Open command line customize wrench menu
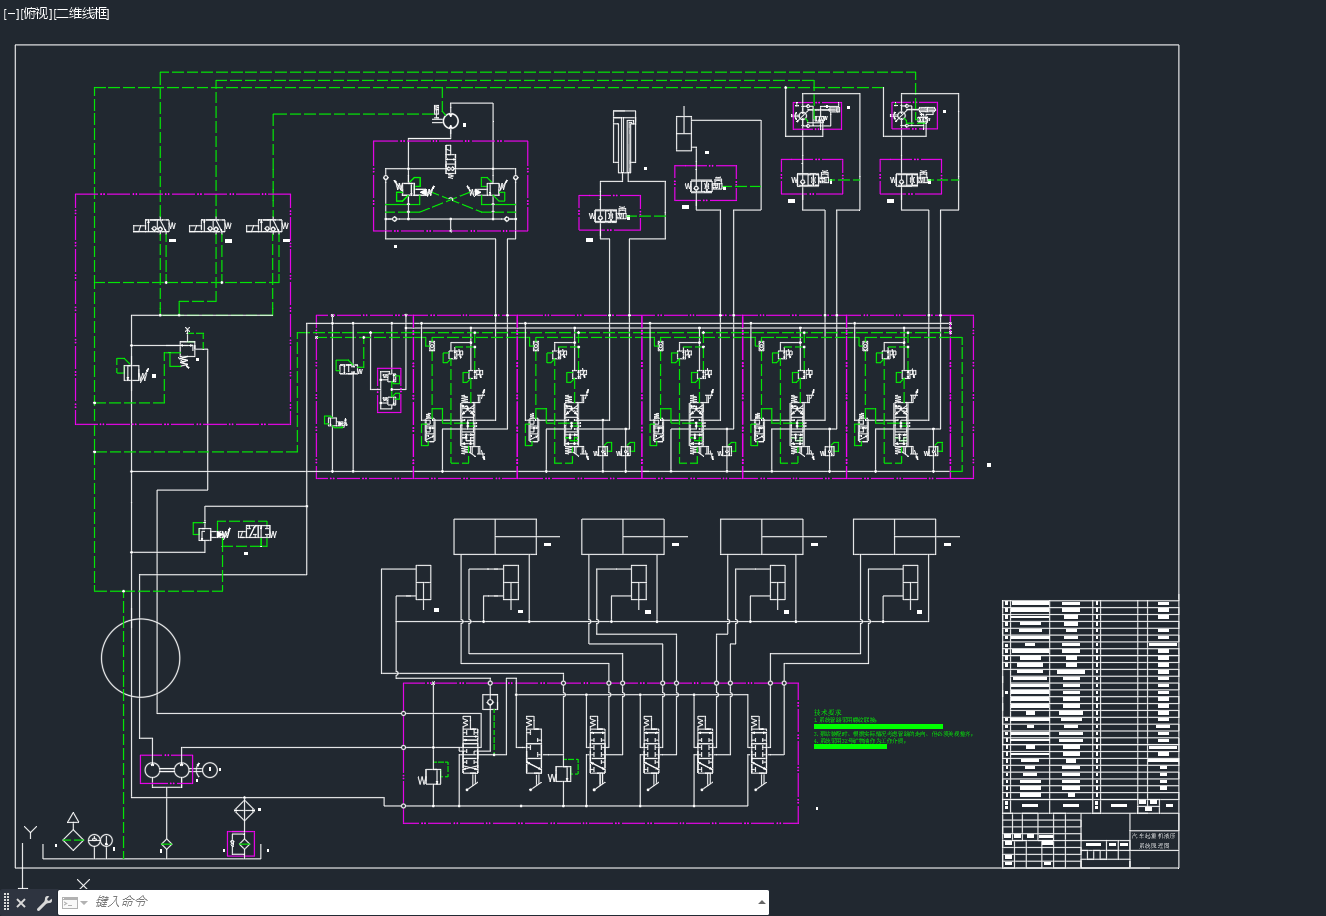The width and height of the screenshot is (1326, 916). pyautogui.click(x=44, y=903)
